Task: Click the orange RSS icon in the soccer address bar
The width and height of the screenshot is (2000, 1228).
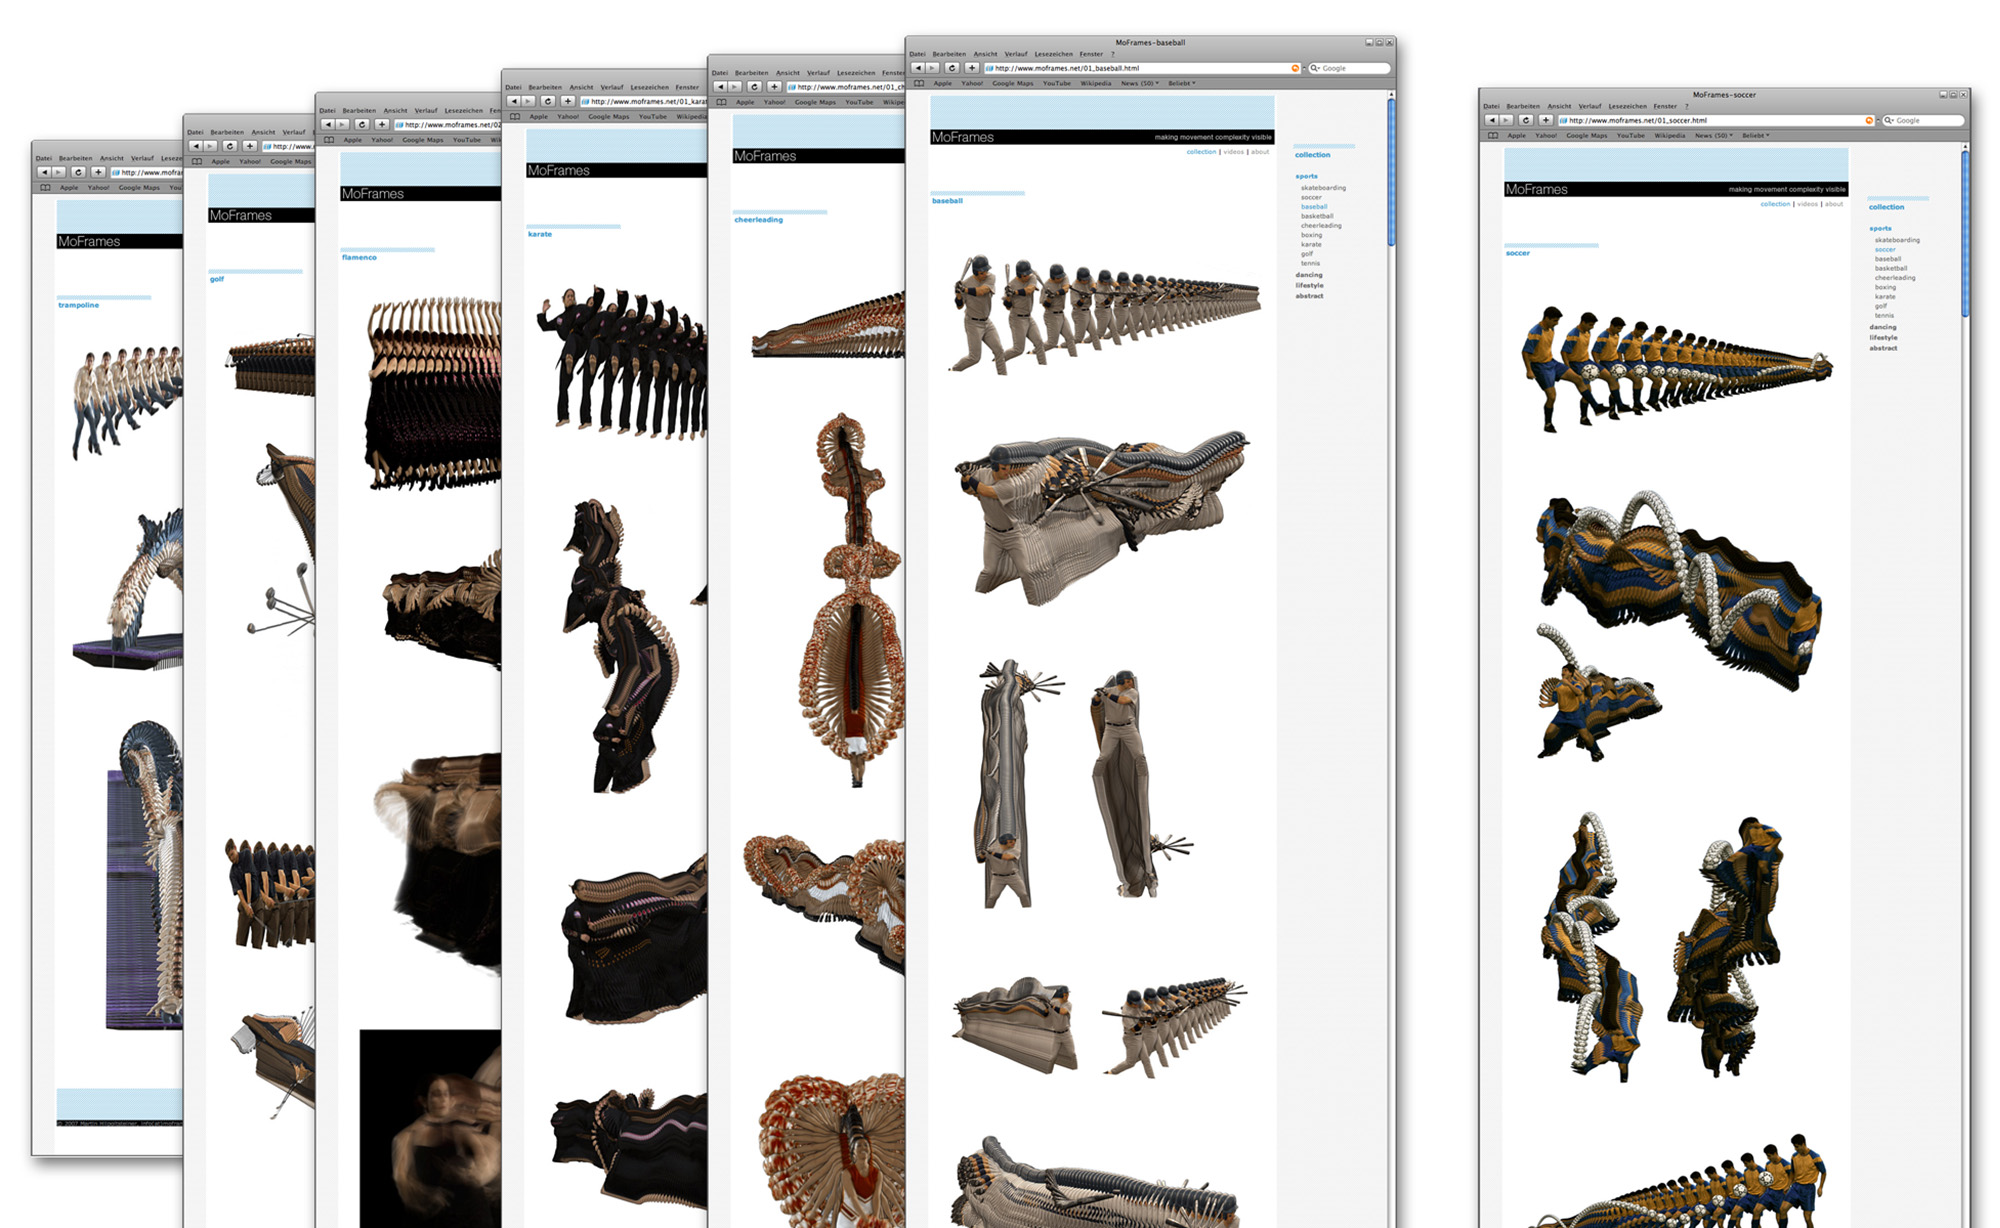Action: click(1868, 120)
